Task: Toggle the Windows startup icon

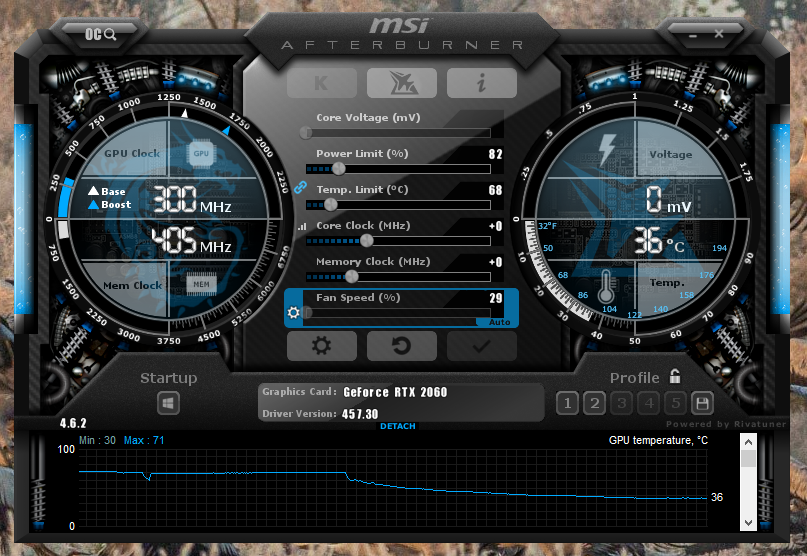Action: pyautogui.click(x=168, y=403)
